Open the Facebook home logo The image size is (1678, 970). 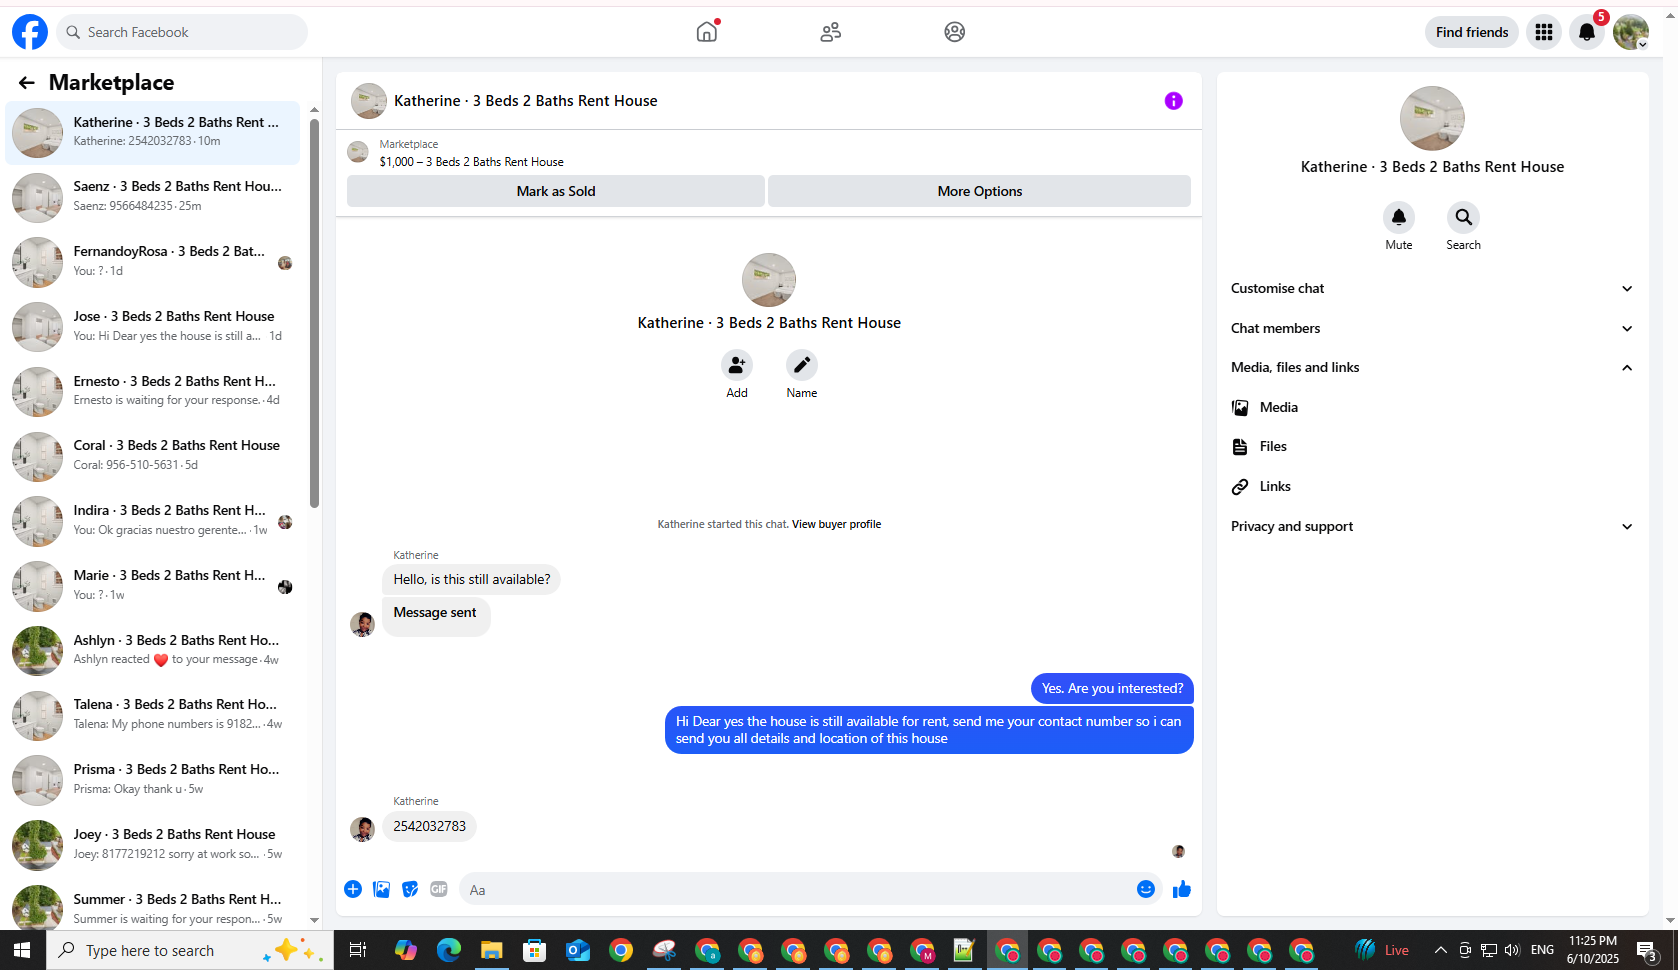[x=30, y=32]
